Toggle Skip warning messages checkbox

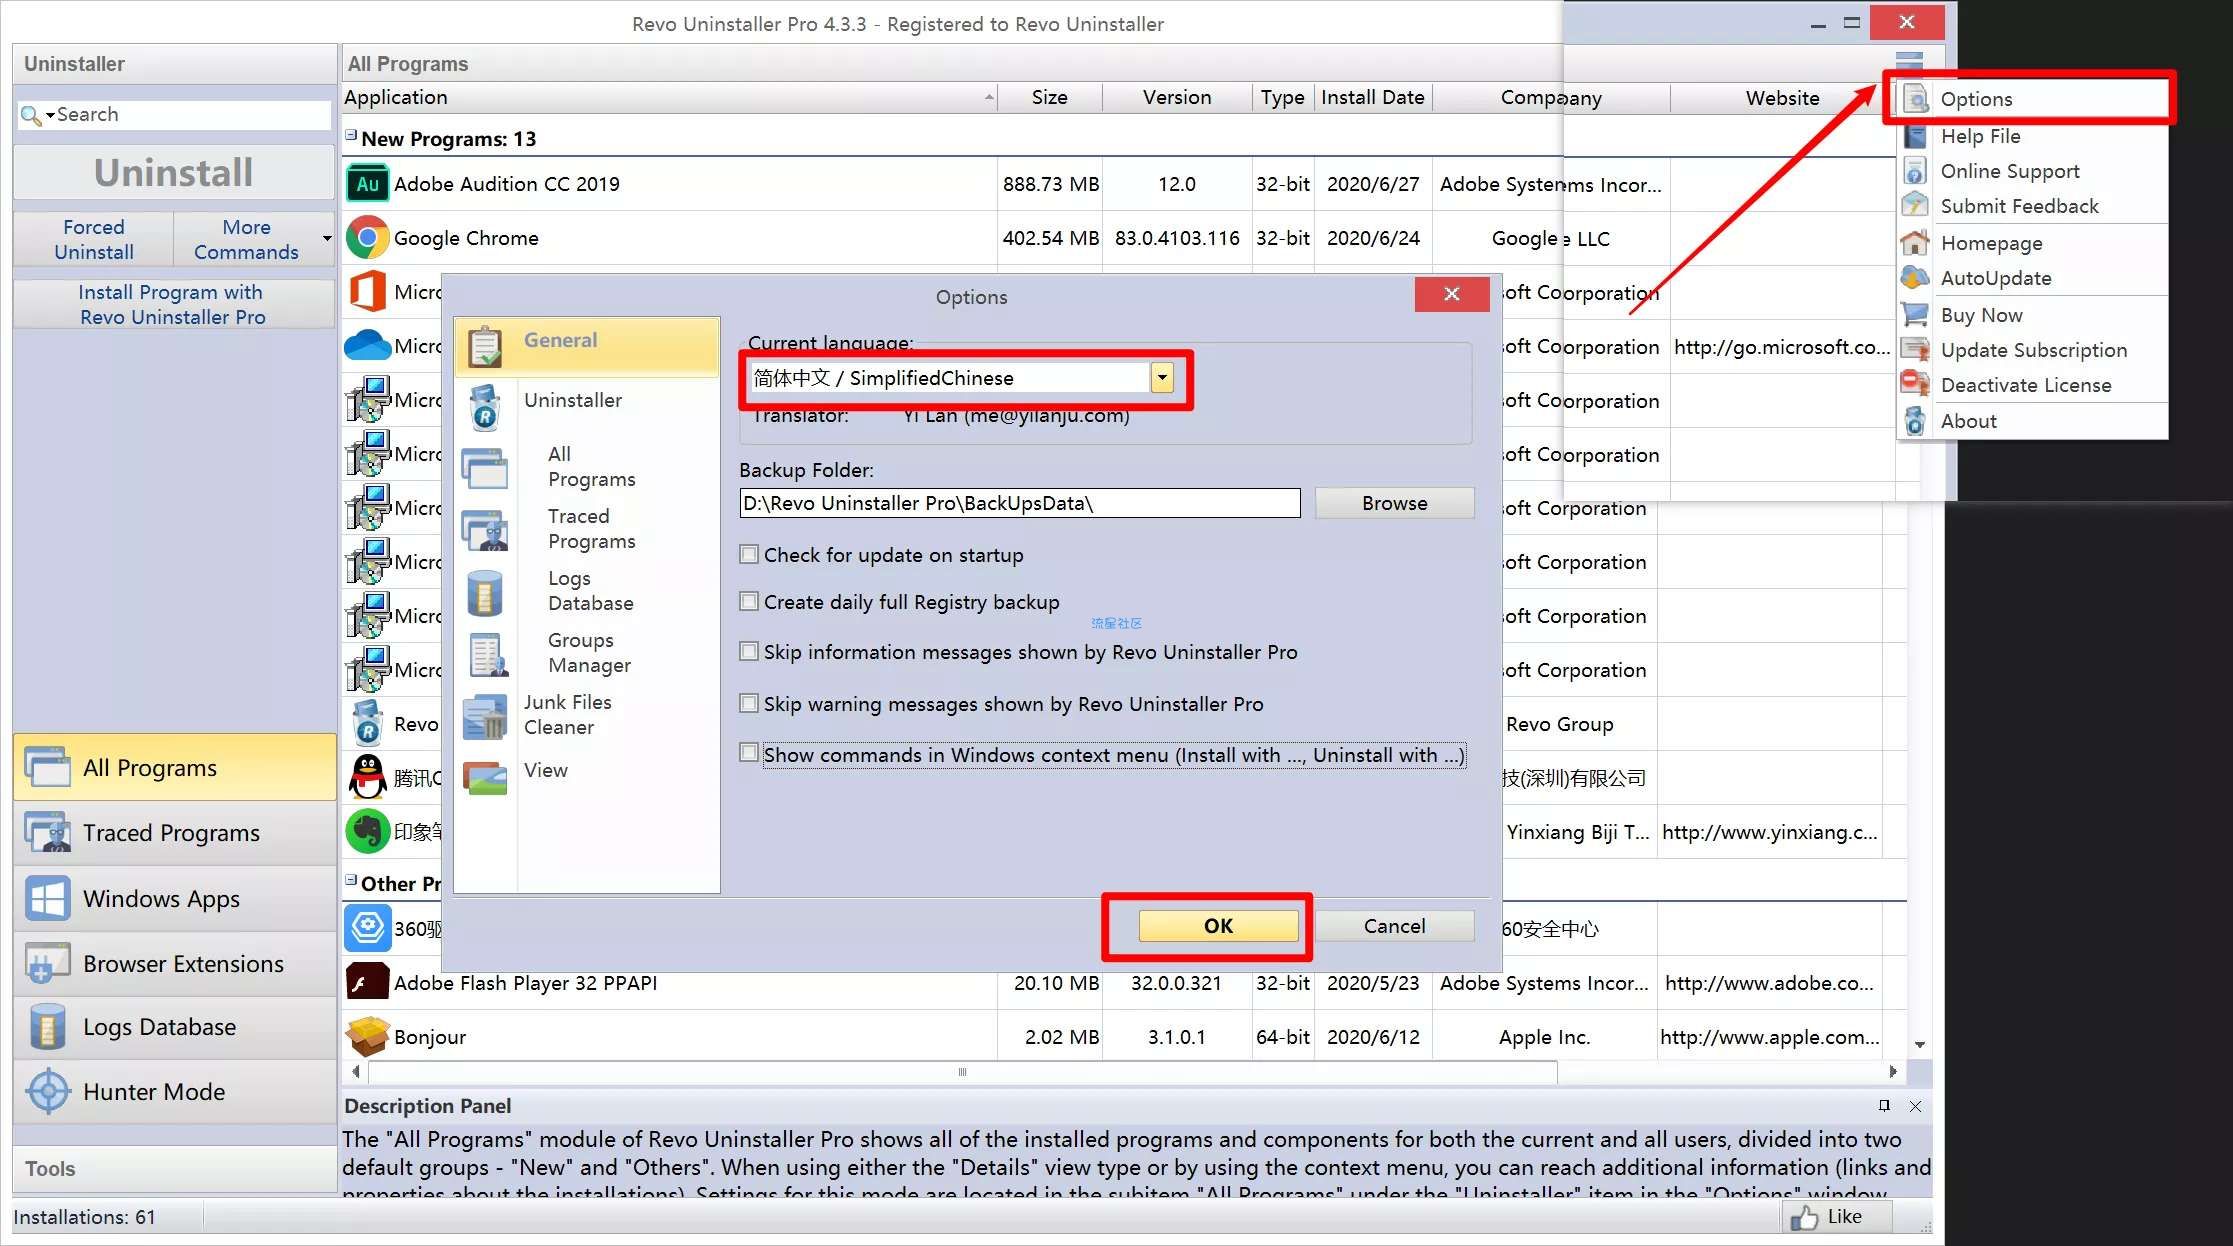click(x=748, y=703)
